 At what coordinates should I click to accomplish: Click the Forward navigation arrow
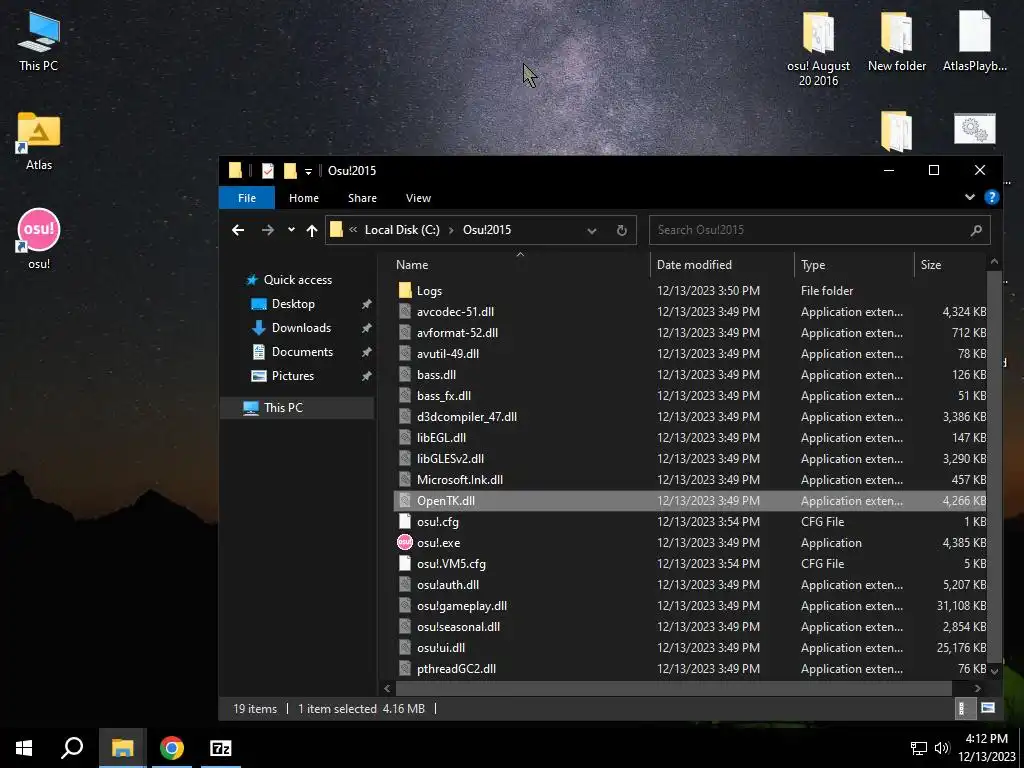[268, 230]
